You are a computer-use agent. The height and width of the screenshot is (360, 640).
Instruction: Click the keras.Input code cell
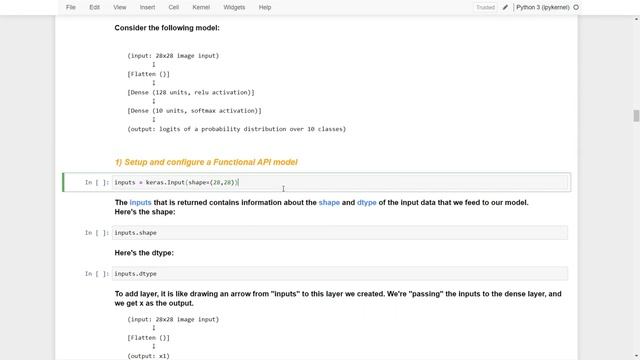(x=340, y=182)
